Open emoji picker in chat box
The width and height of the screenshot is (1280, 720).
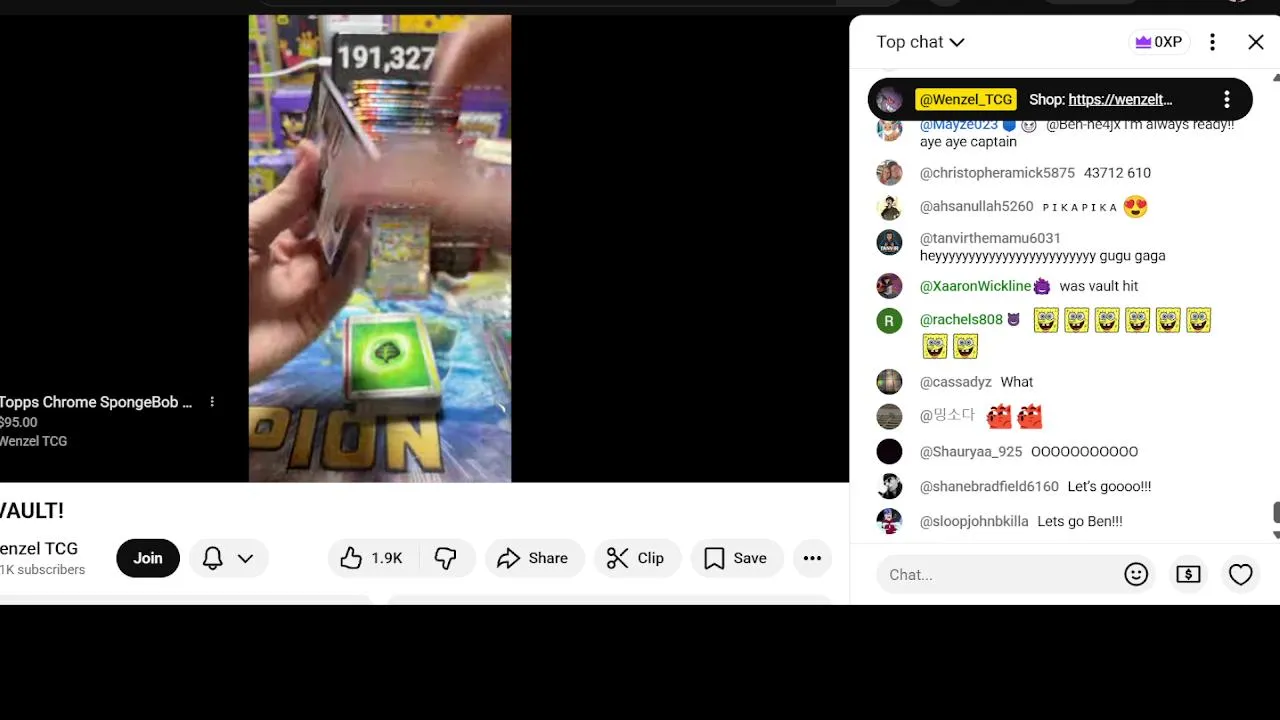1136,574
